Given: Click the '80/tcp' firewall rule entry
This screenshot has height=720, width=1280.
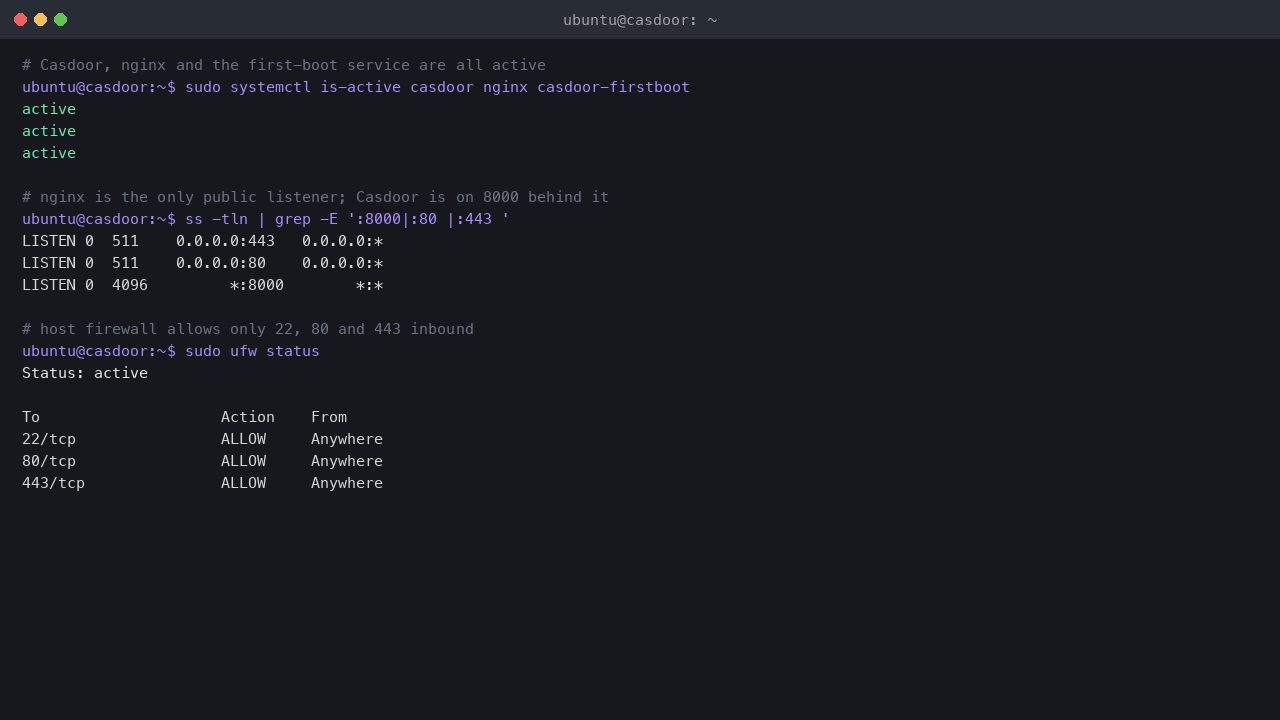Looking at the screenshot, I should coord(49,461).
